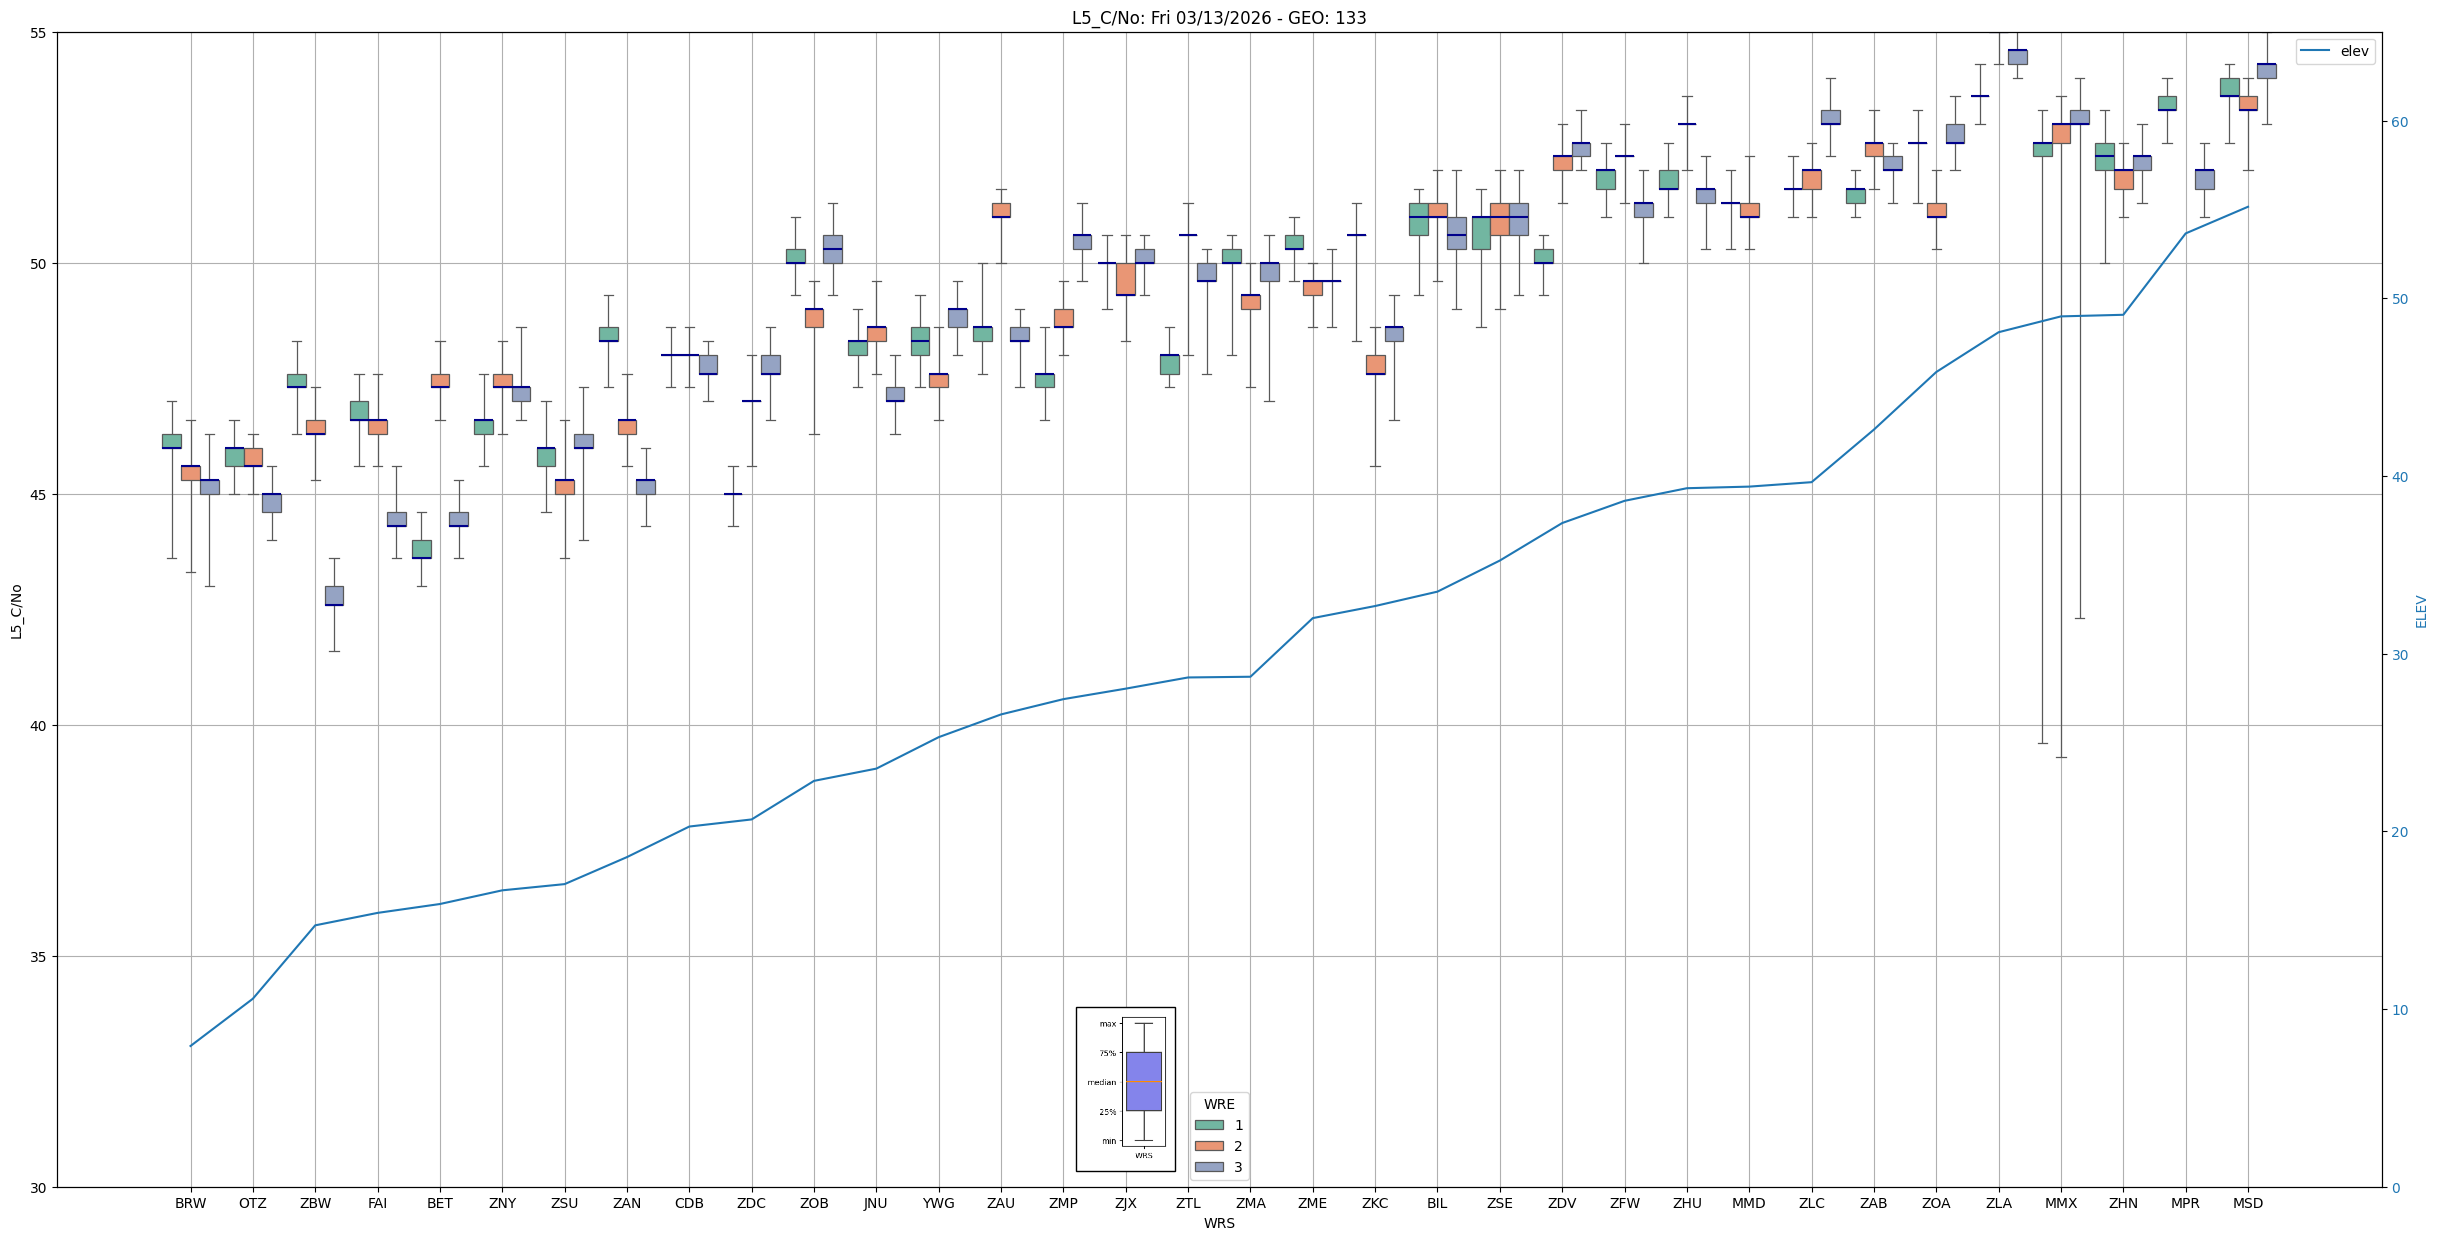Click the ZSE green box
This screenshot has height=1240, width=2438.
(1481, 233)
